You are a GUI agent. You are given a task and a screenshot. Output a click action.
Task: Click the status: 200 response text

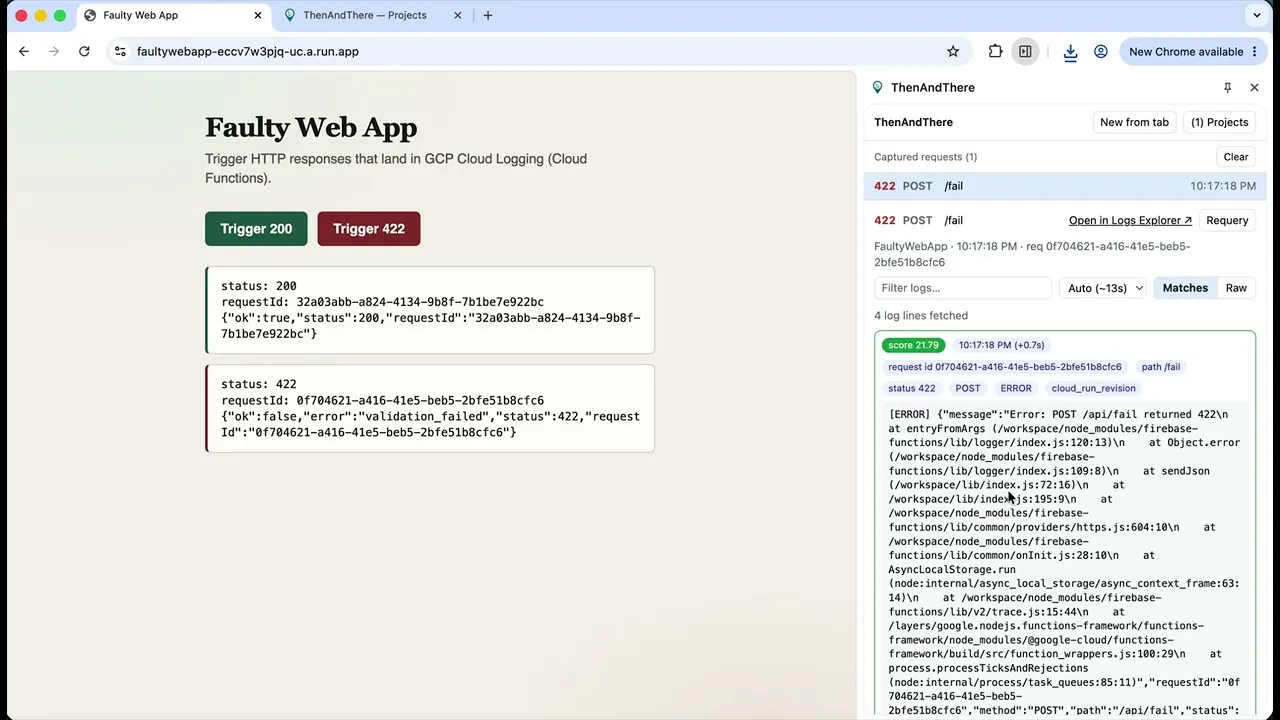pos(259,286)
